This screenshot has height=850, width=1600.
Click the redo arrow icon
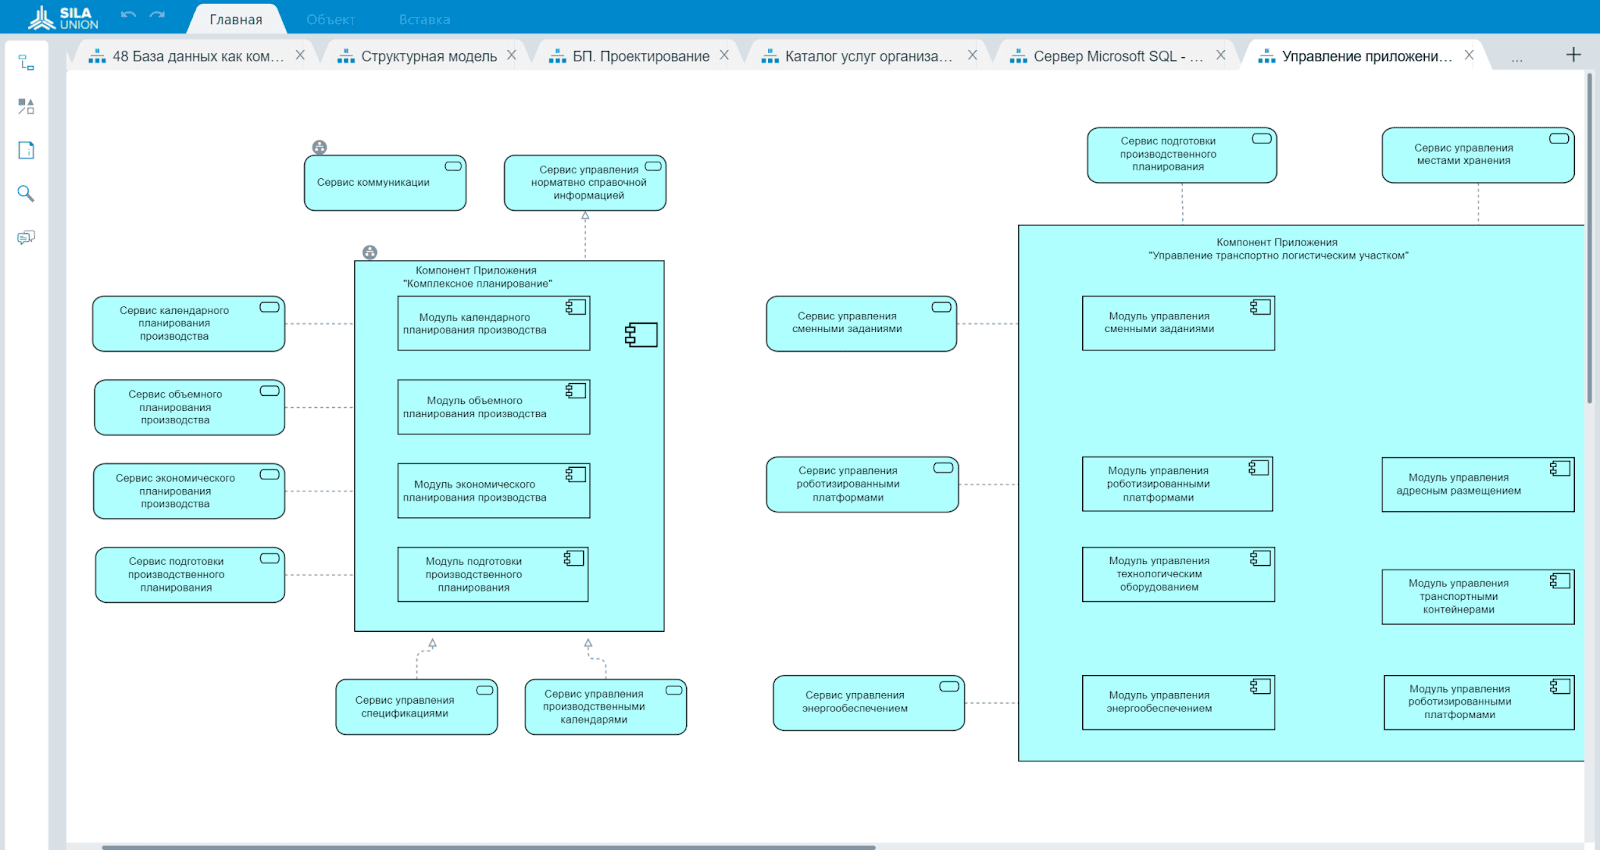[x=157, y=15]
